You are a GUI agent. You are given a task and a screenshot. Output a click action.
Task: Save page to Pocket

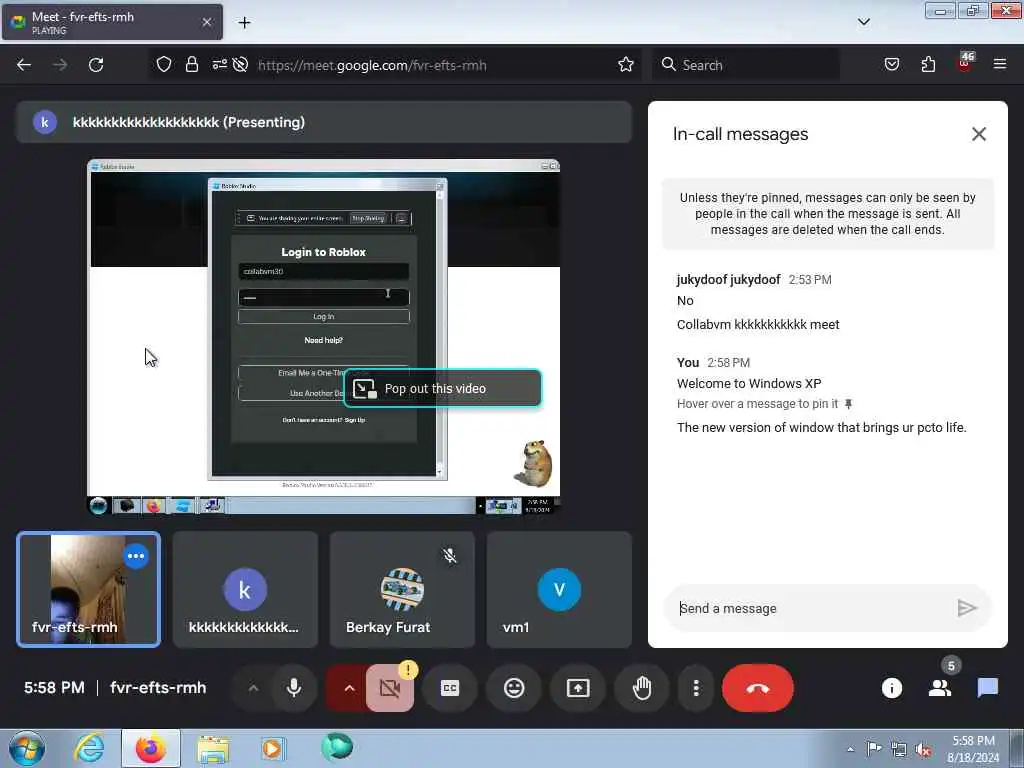click(x=892, y=65)
